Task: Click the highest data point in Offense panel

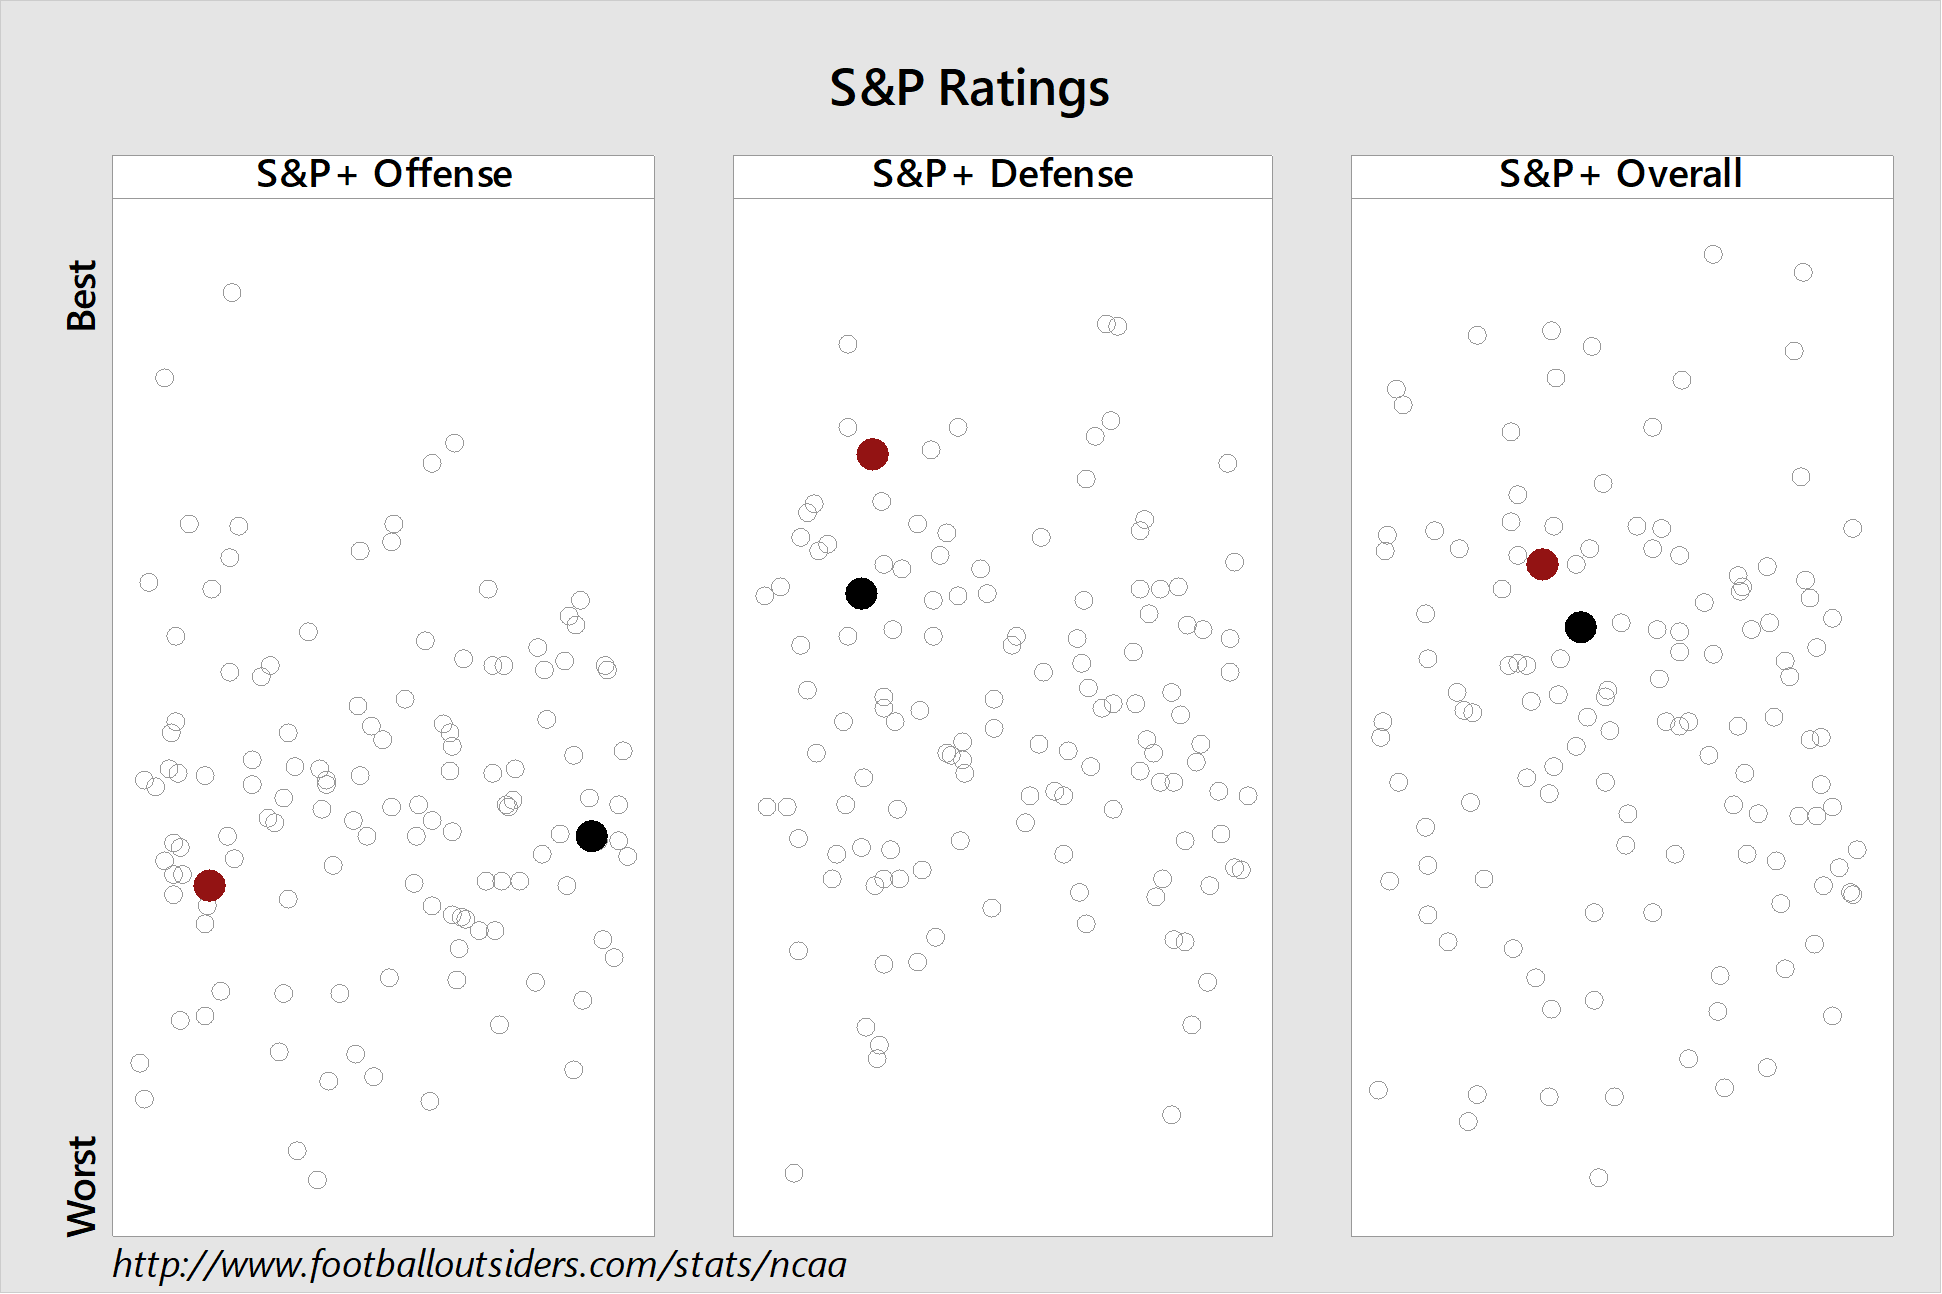Action: pyautogui.click(x=232, y=292)
